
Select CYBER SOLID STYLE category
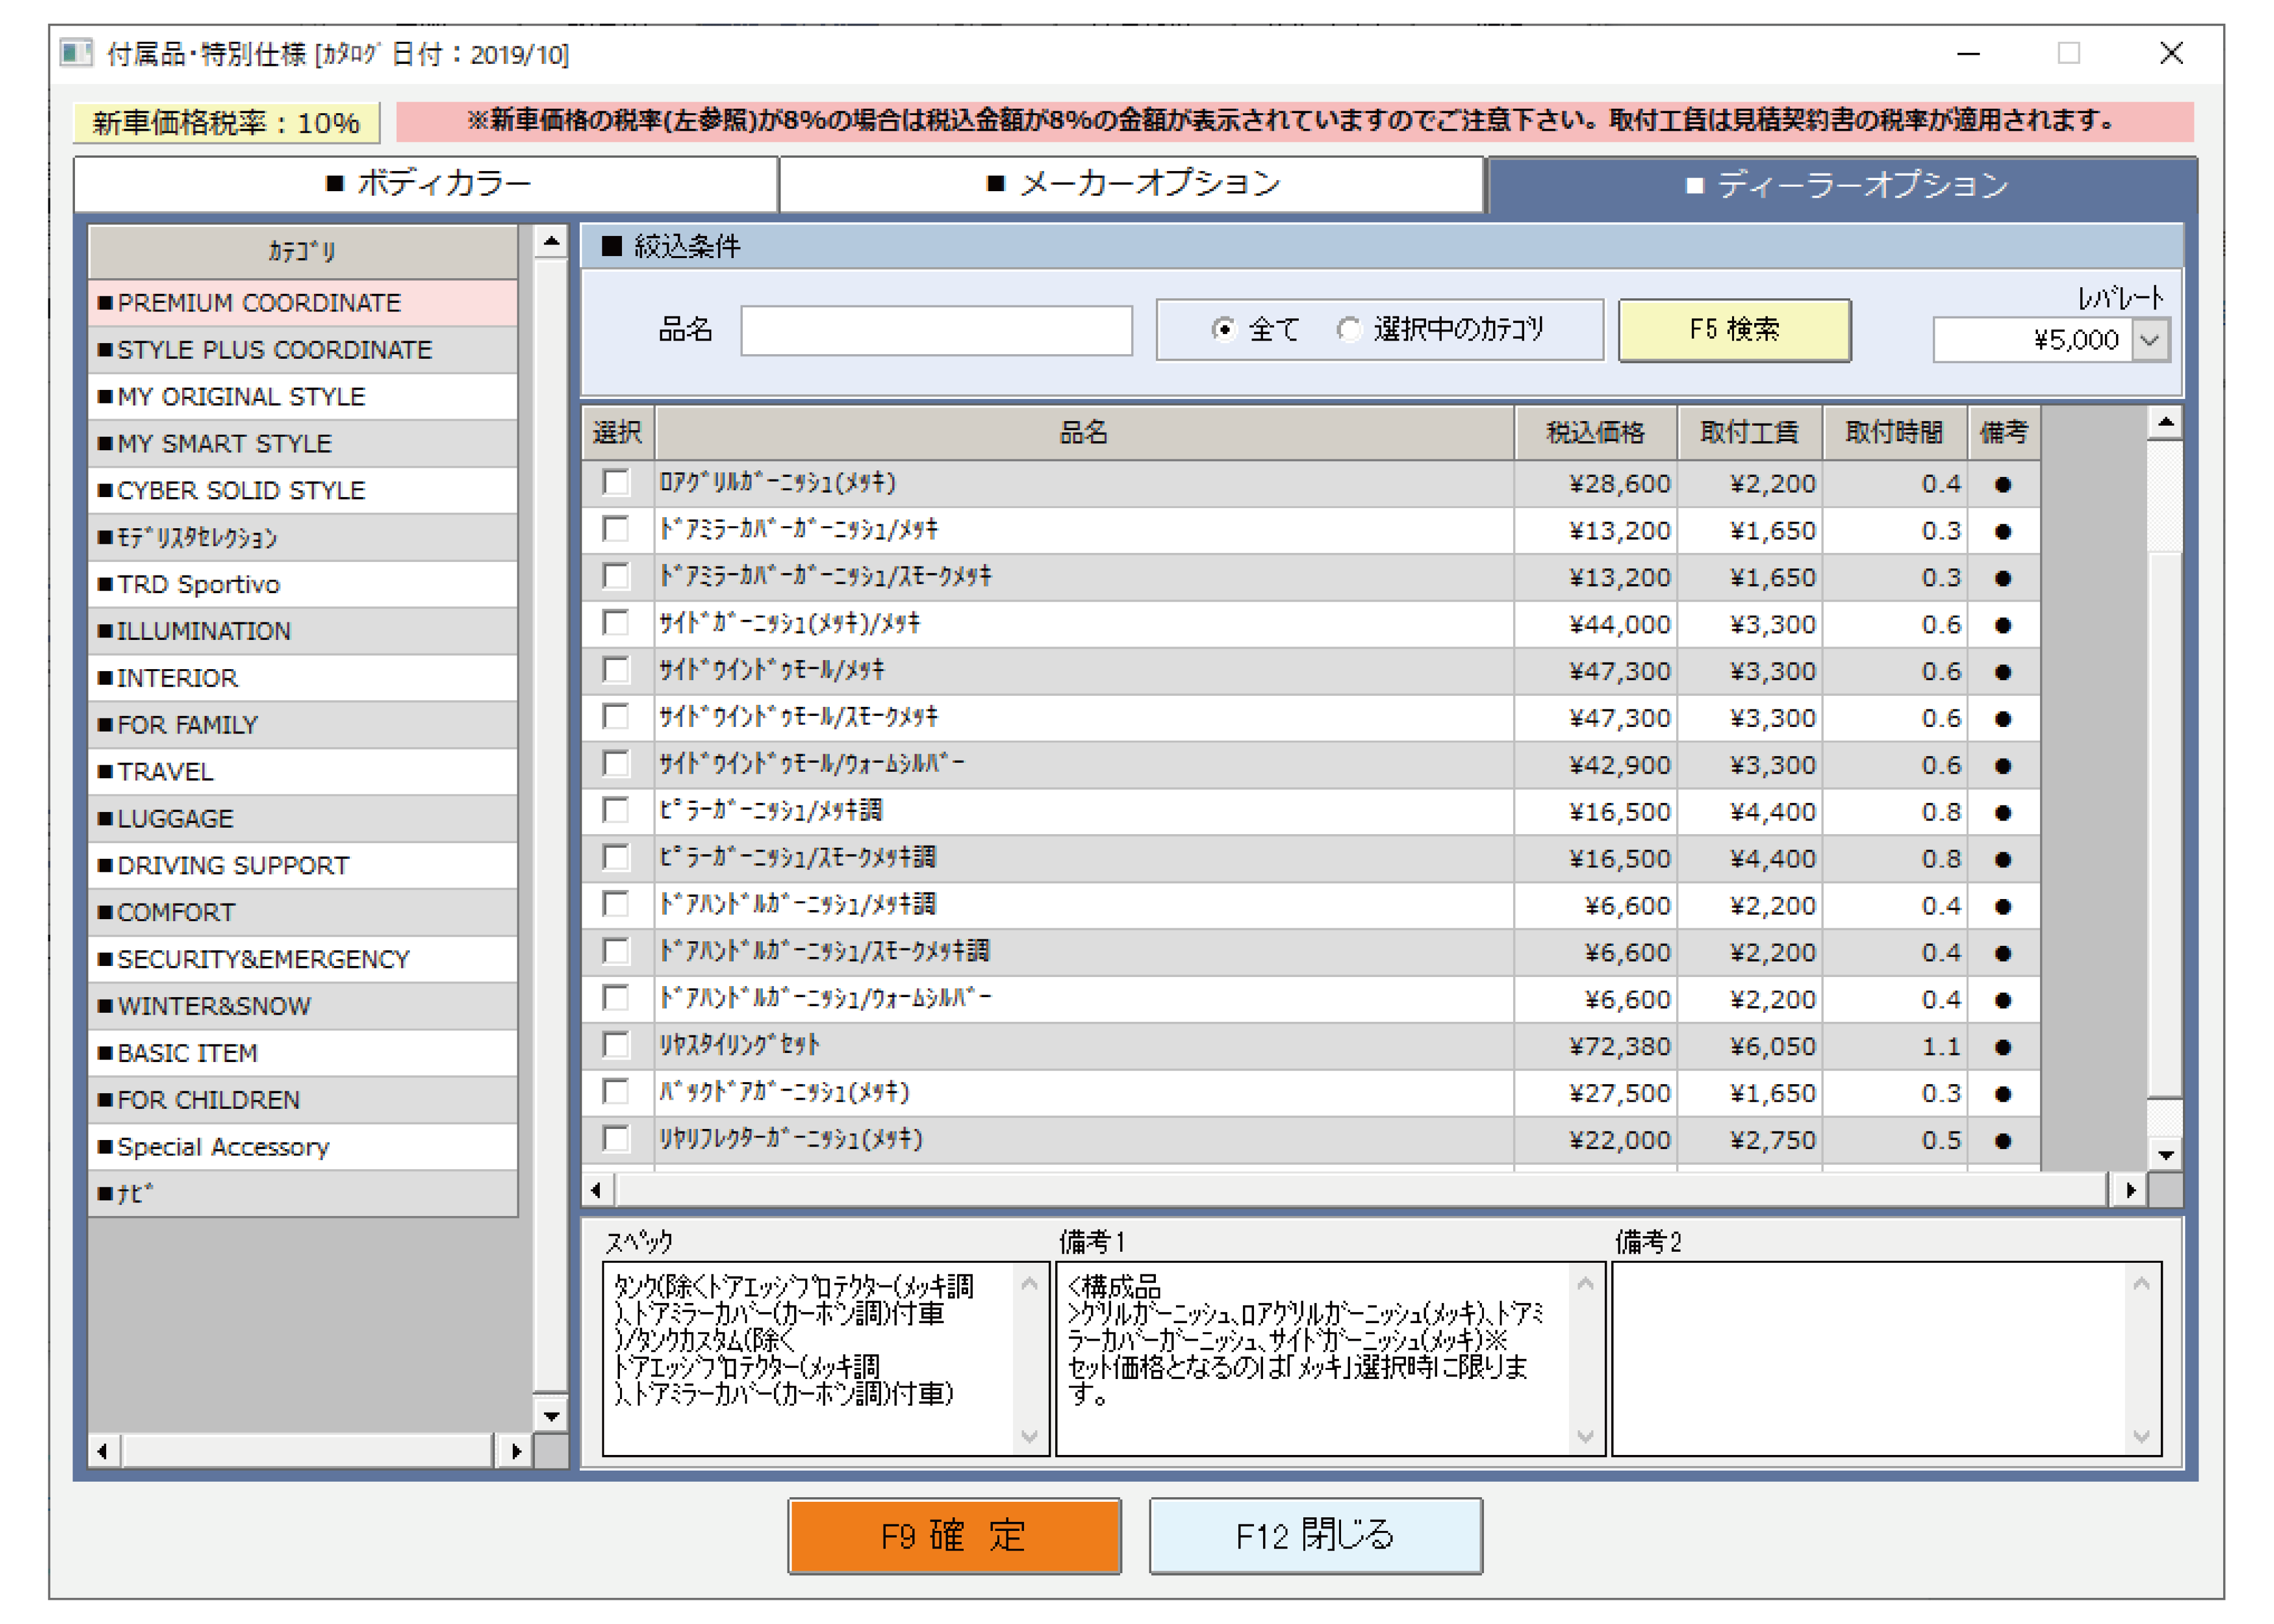(303, 491)
